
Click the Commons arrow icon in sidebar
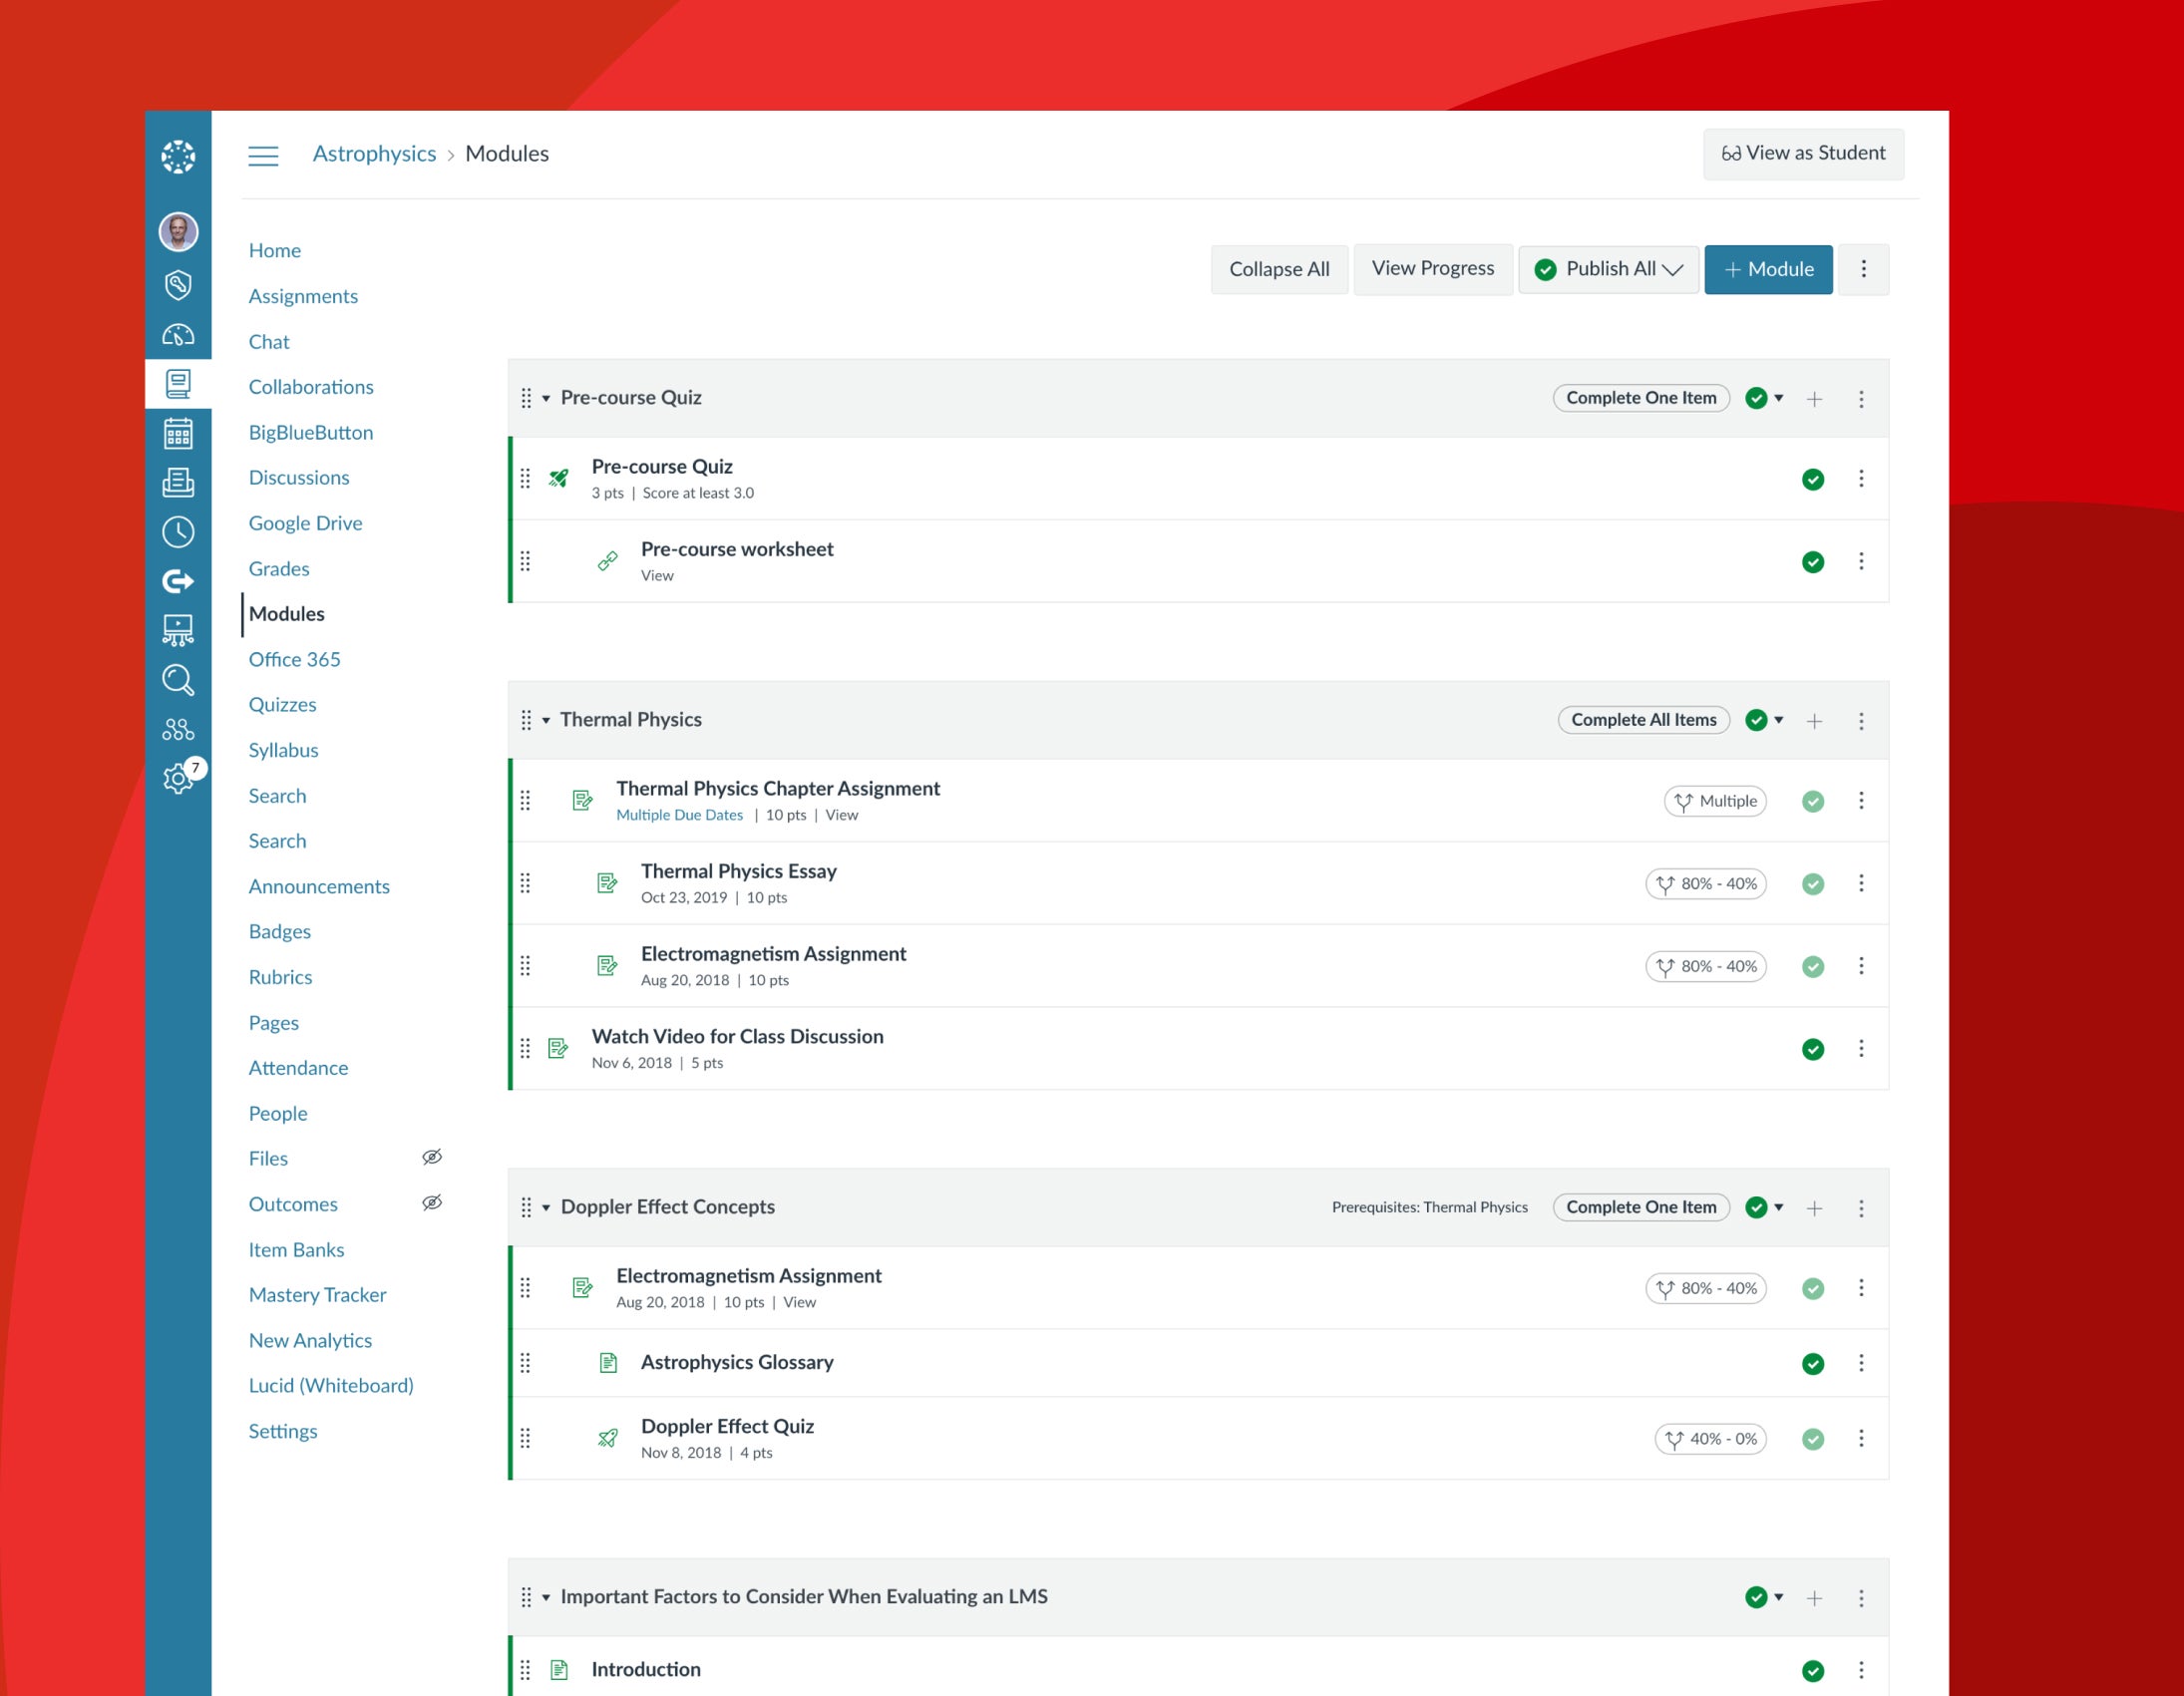pyautogui.click(x=178, y=581)
